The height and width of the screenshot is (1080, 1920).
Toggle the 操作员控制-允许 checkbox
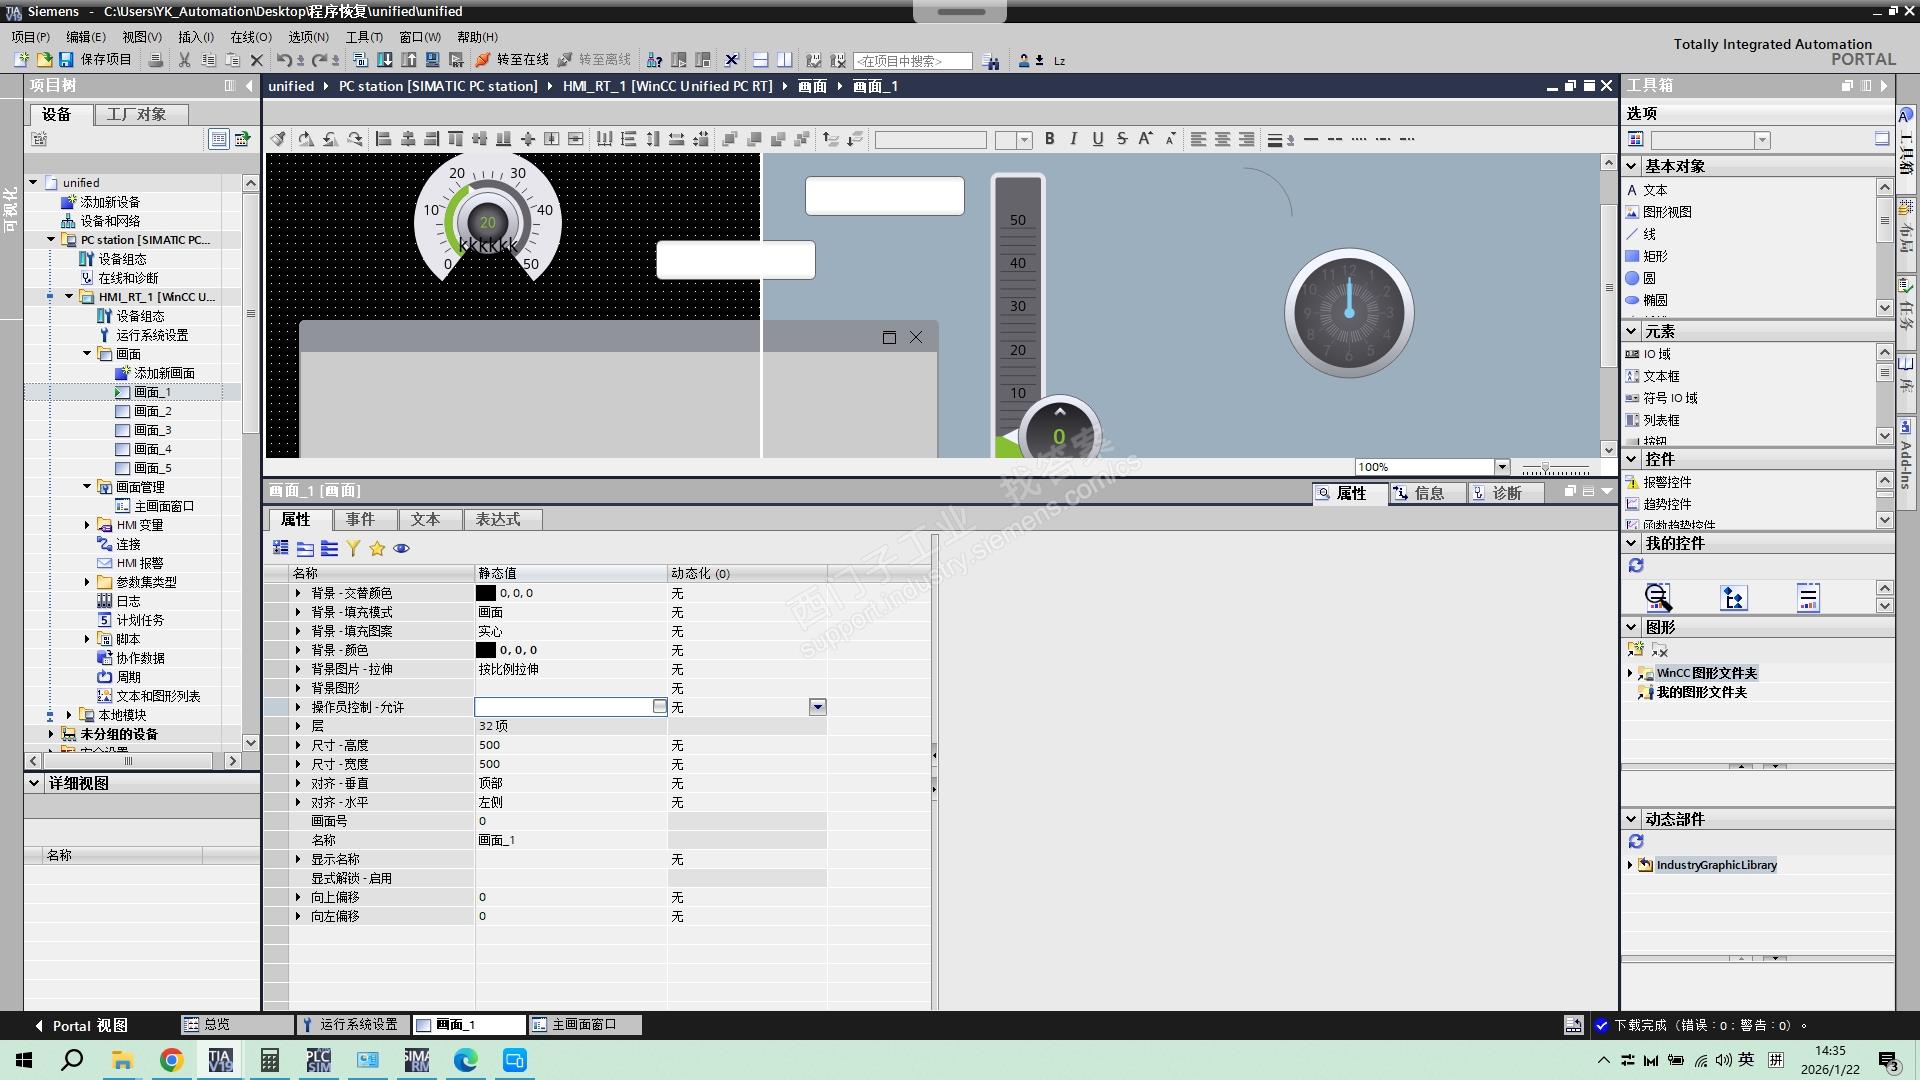pos(659,707)
